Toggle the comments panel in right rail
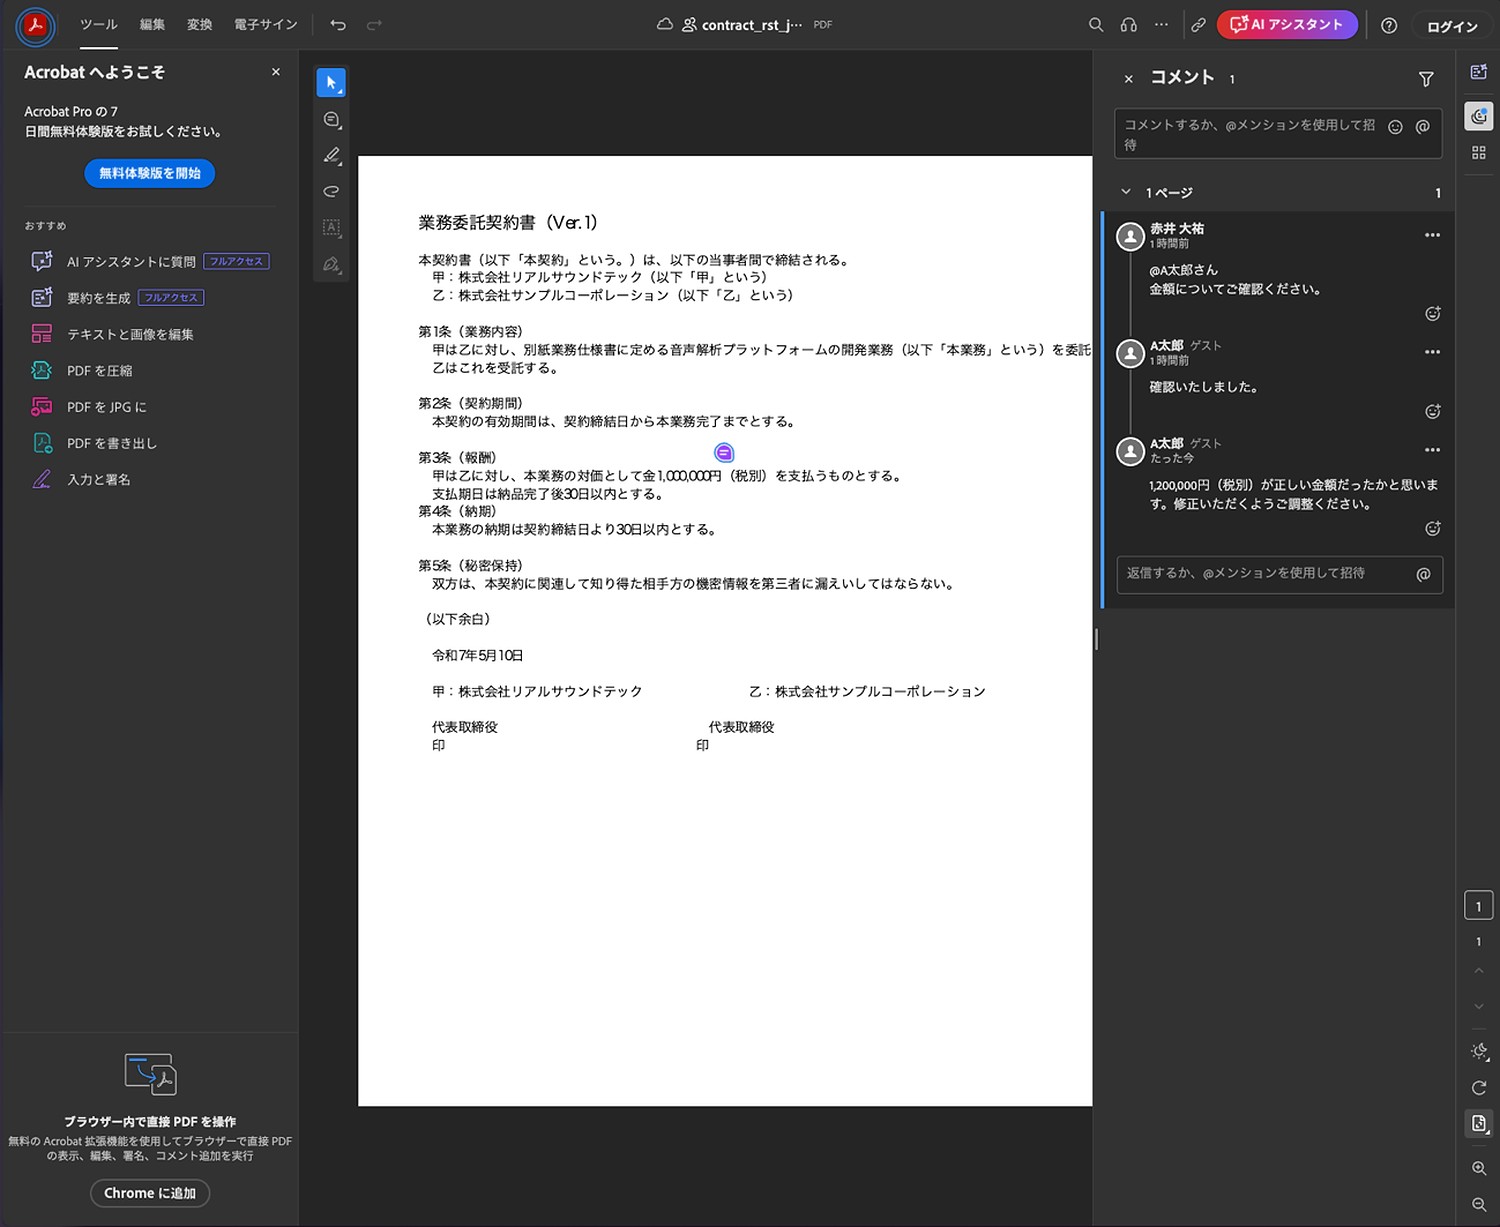This screenshot has width=1500, height=1227. pyautogui.click(x=1479, y=116)
